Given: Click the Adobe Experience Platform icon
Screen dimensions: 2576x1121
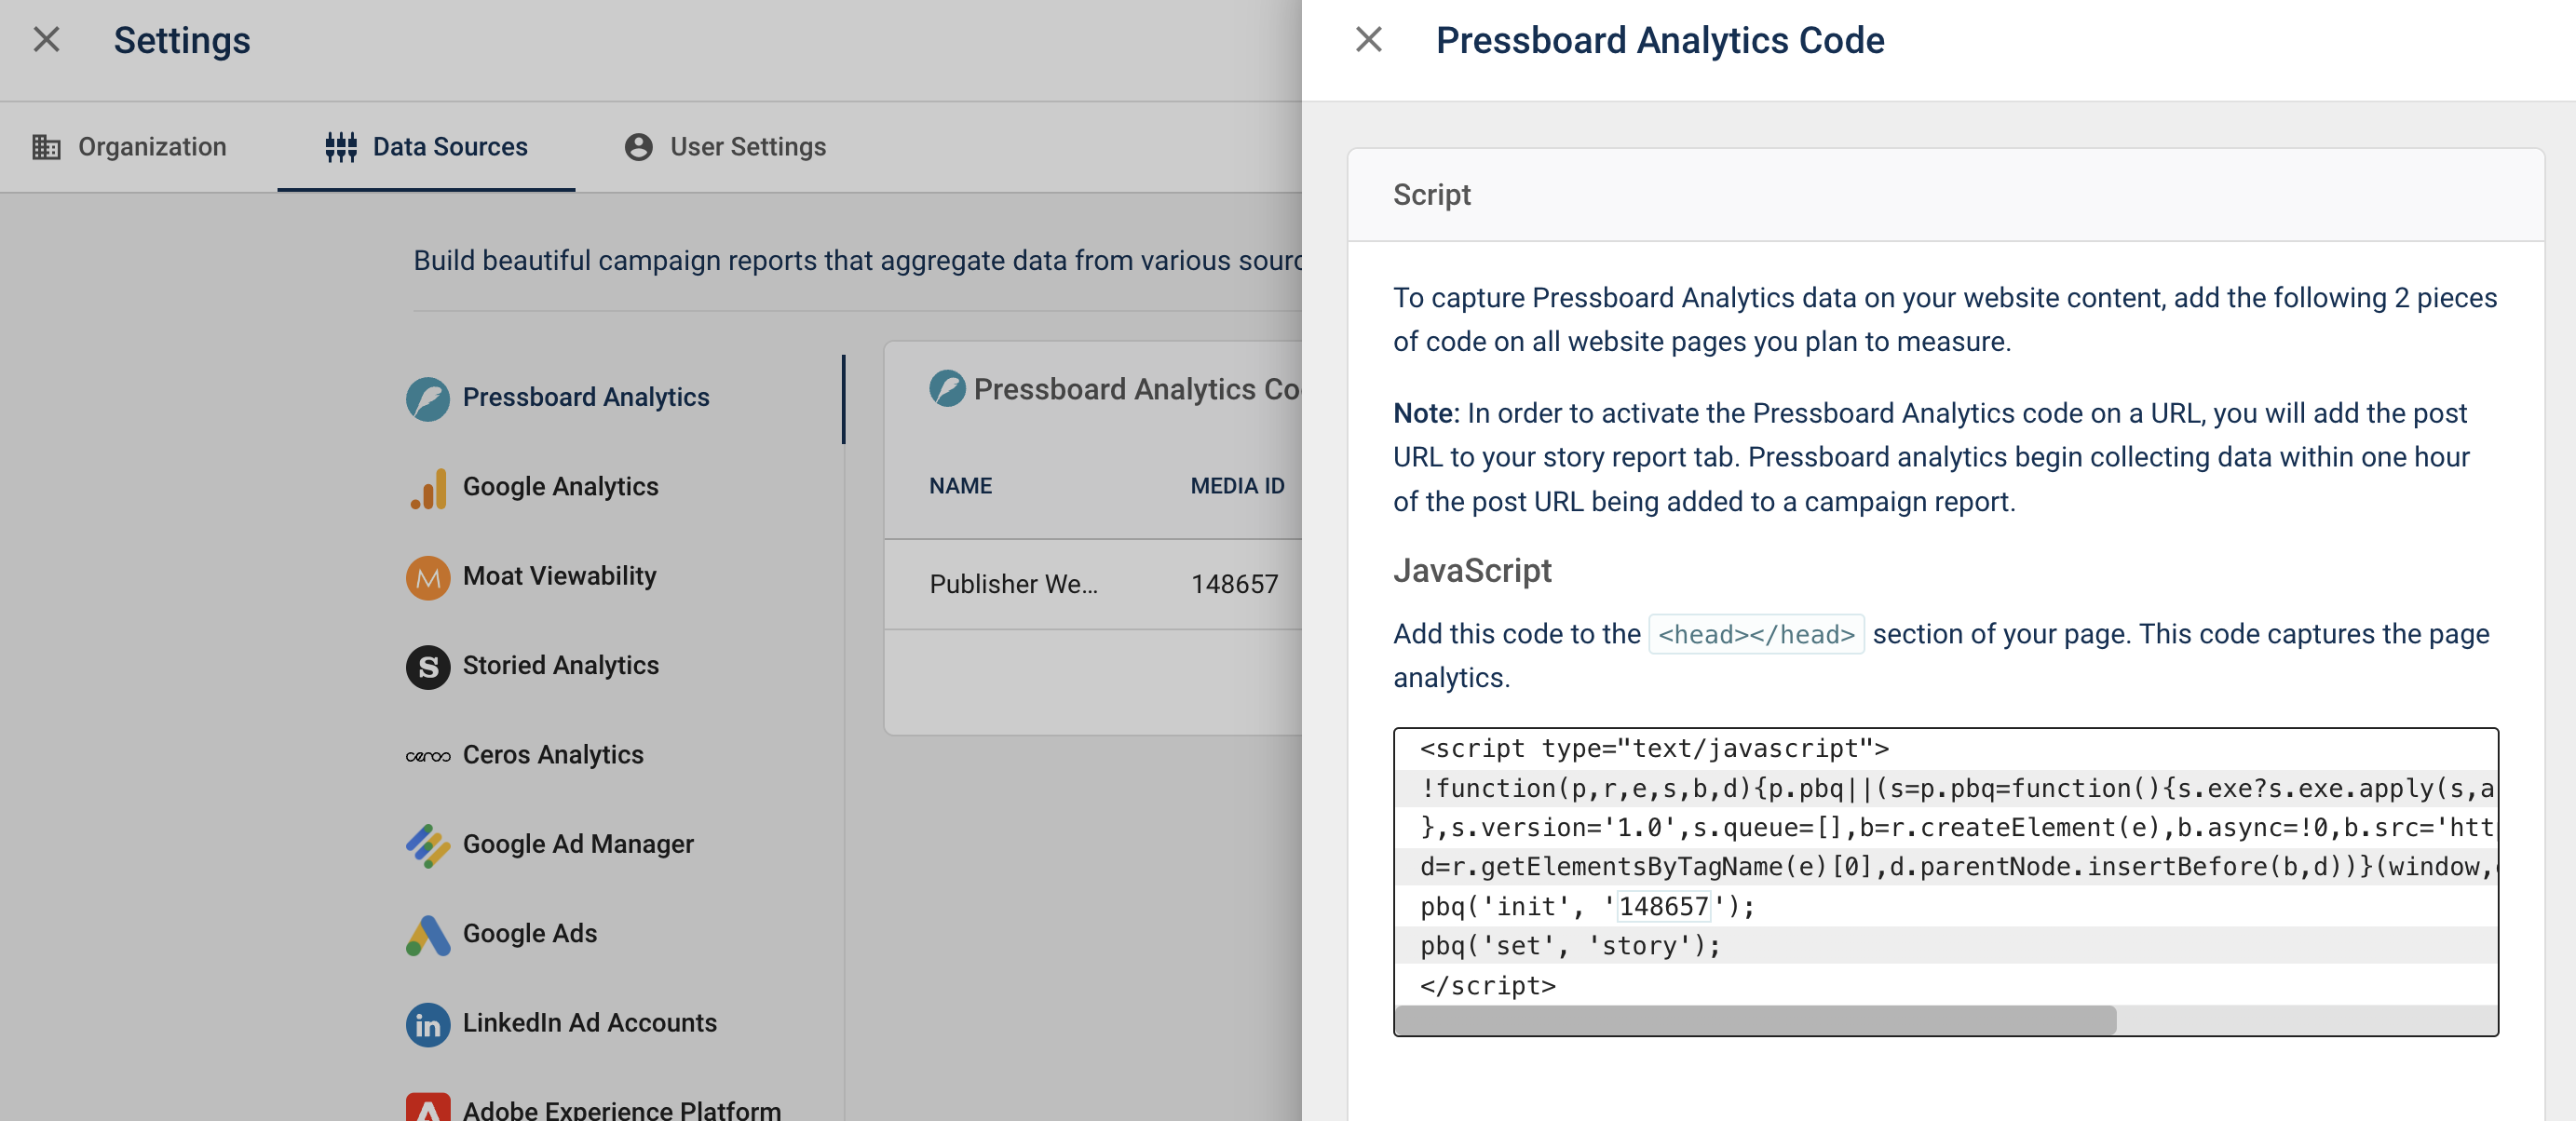Looking at the screenshot, I should pos(427,1106).
